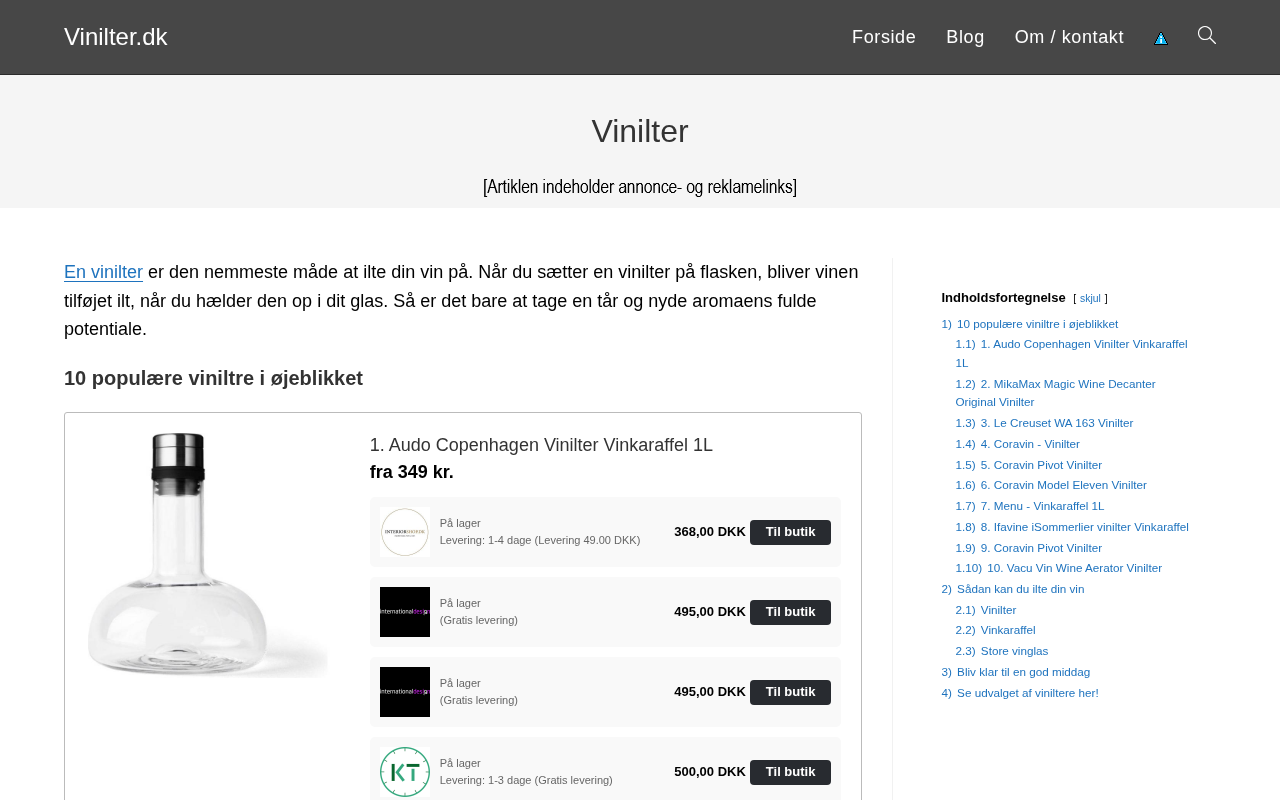1280x800 pixels.
Task: Jump to '1. Audo Copenhagen Vinilter Vinkaraffel 1L' in contents
Action: pyautogui.click(x=1071, y=353)
